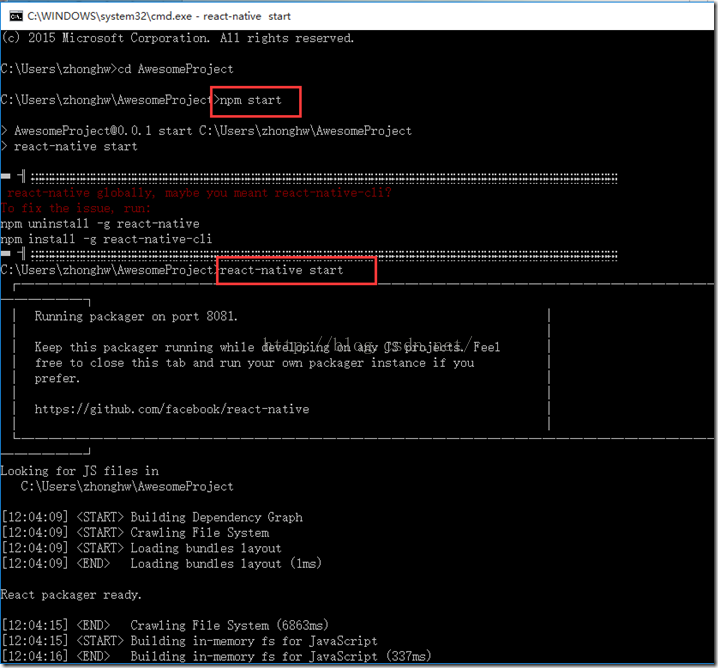Click 'npm install -g react-native-cli' line
The image size is (718, 668).
click(106, 239)
